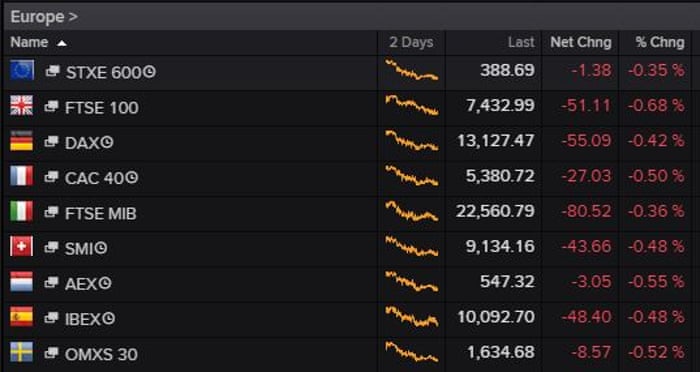Sort by the Net Chng column header
700x372 pixels.
point(581,42)
